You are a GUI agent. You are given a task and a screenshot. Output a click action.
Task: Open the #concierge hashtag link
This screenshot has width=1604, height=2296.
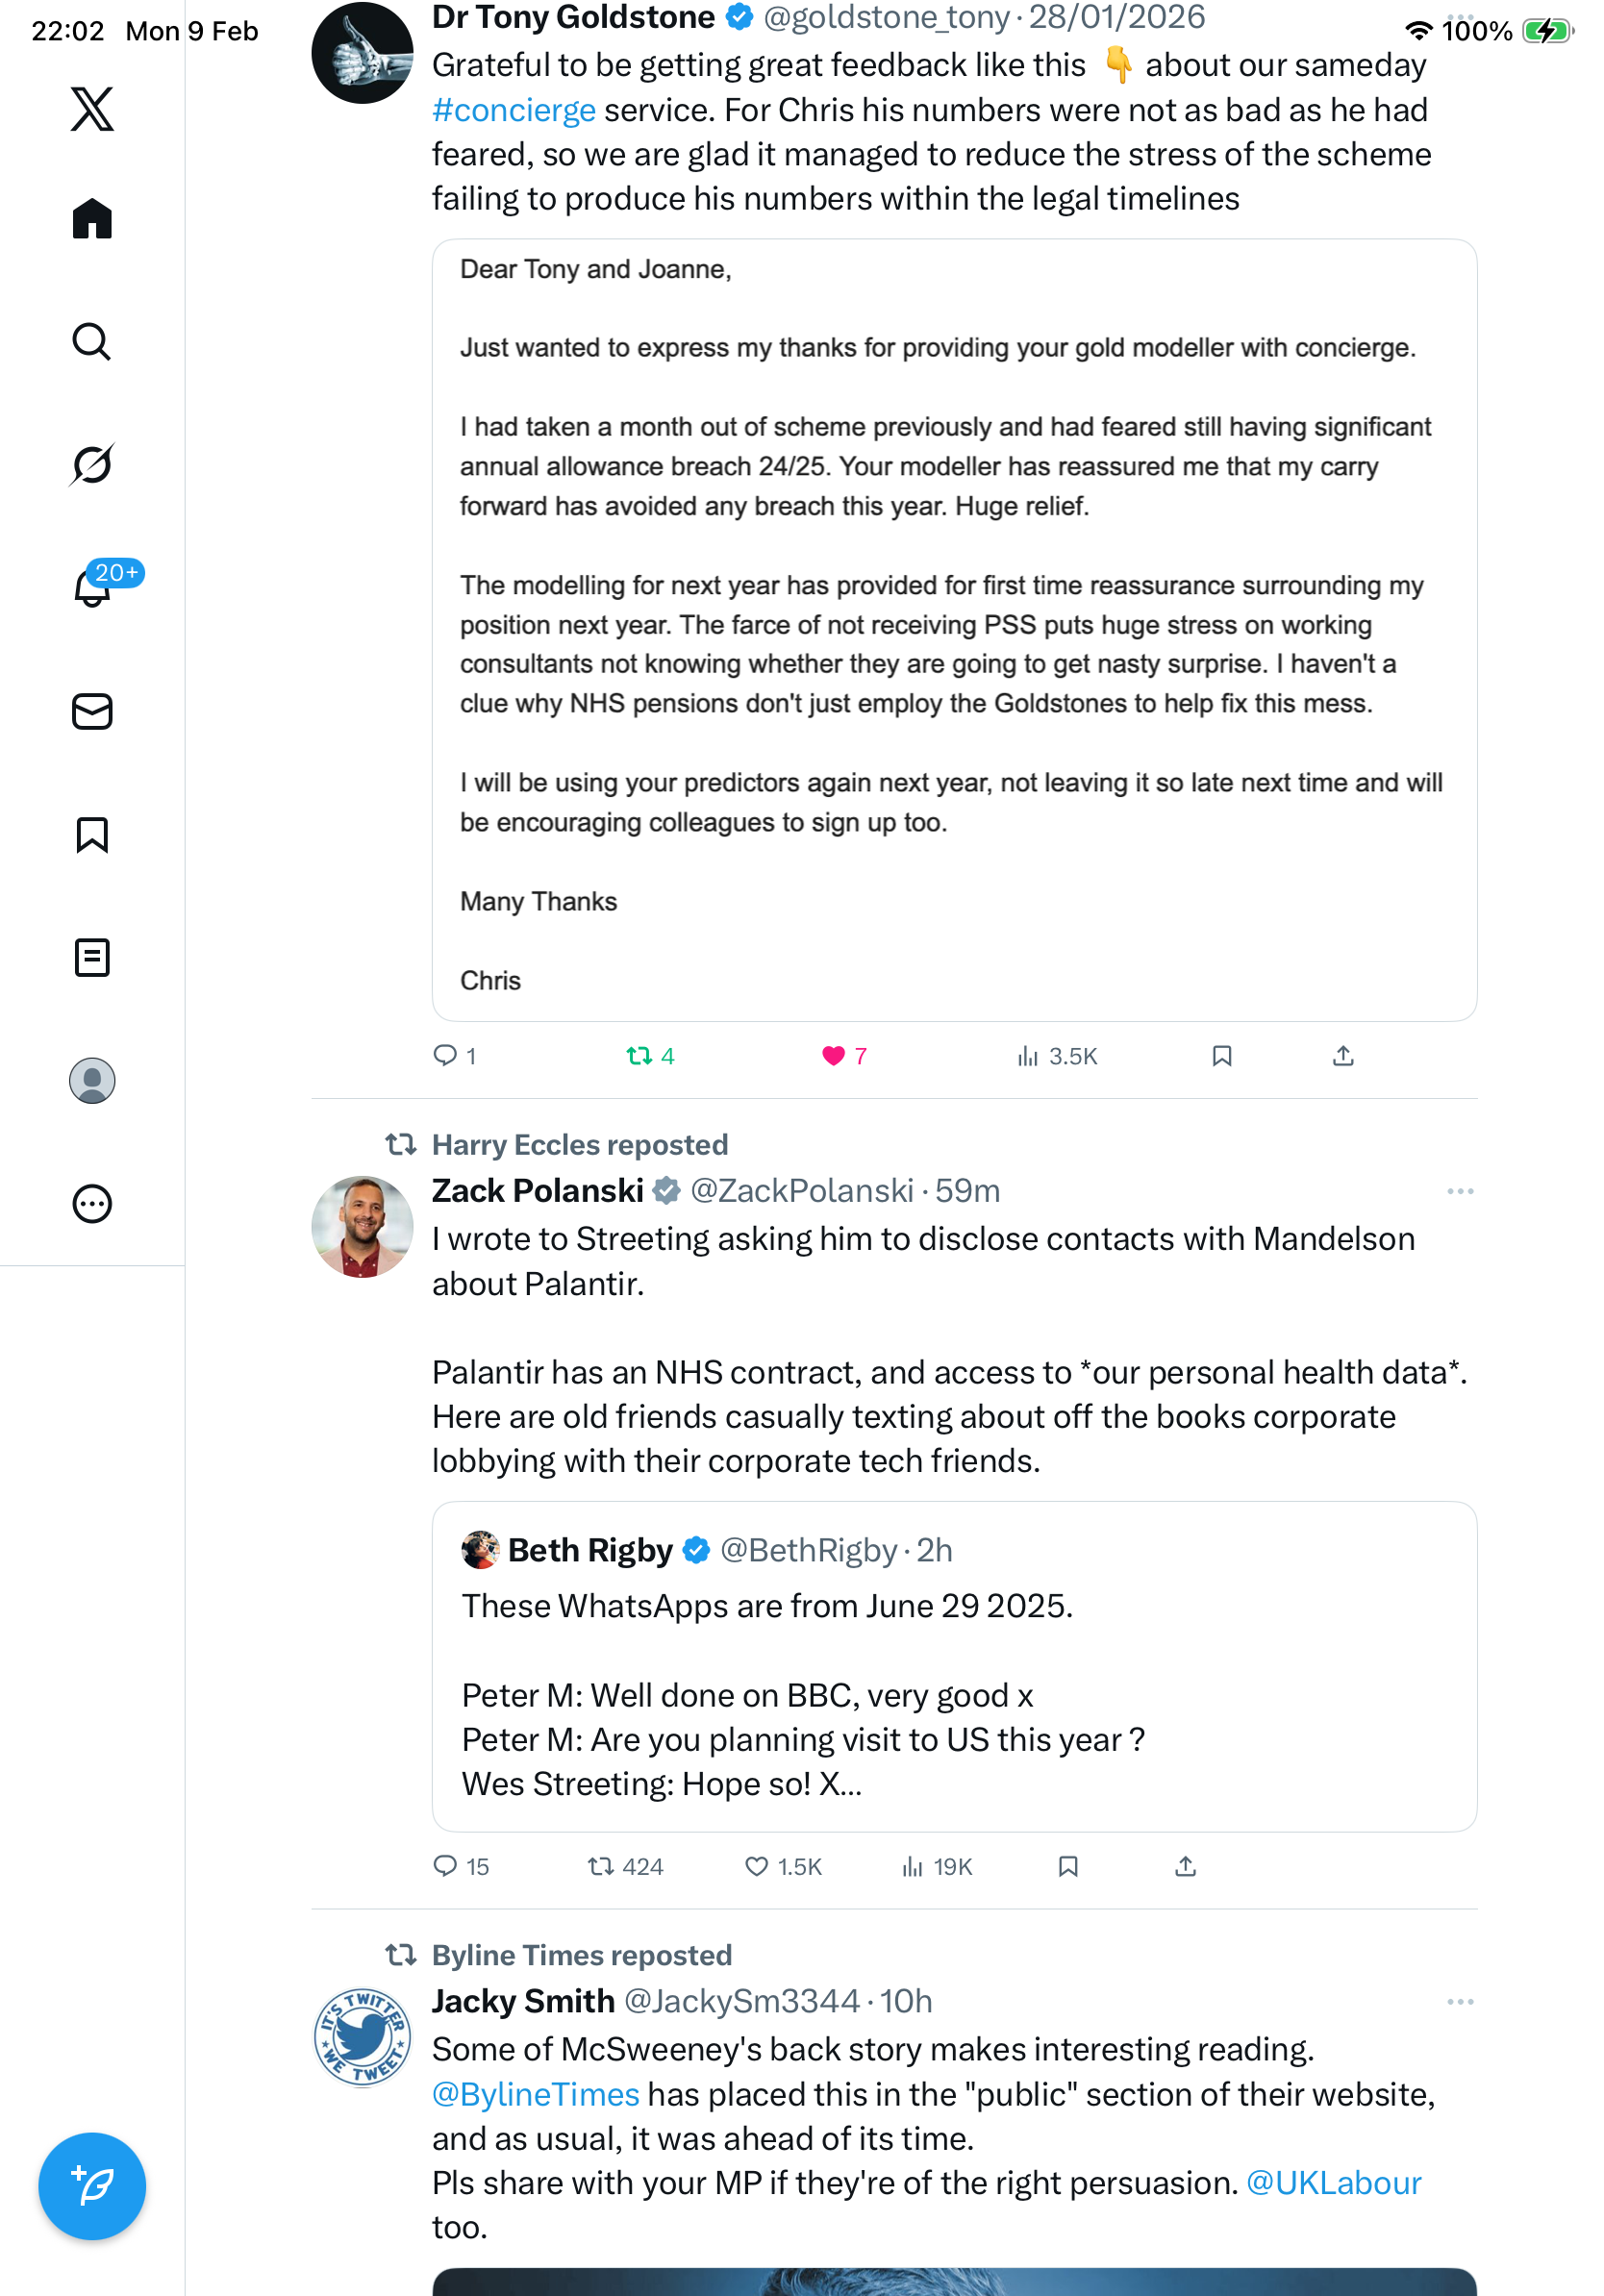[514, 110]
